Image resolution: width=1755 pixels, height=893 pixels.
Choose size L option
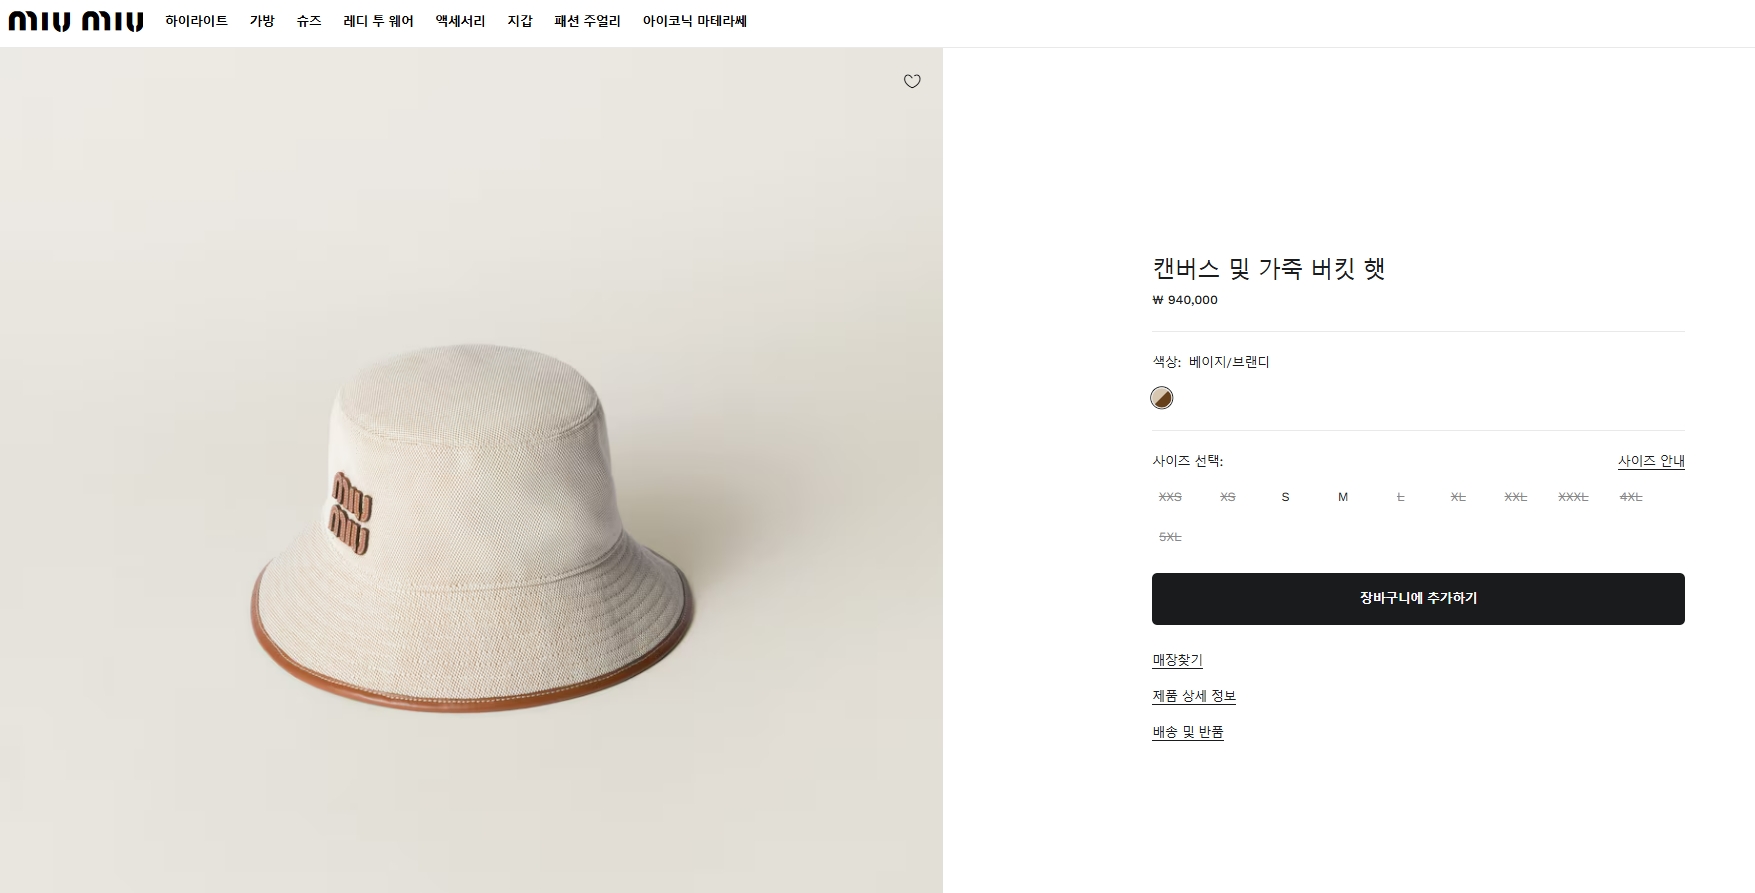click(x=1400, y=497)
